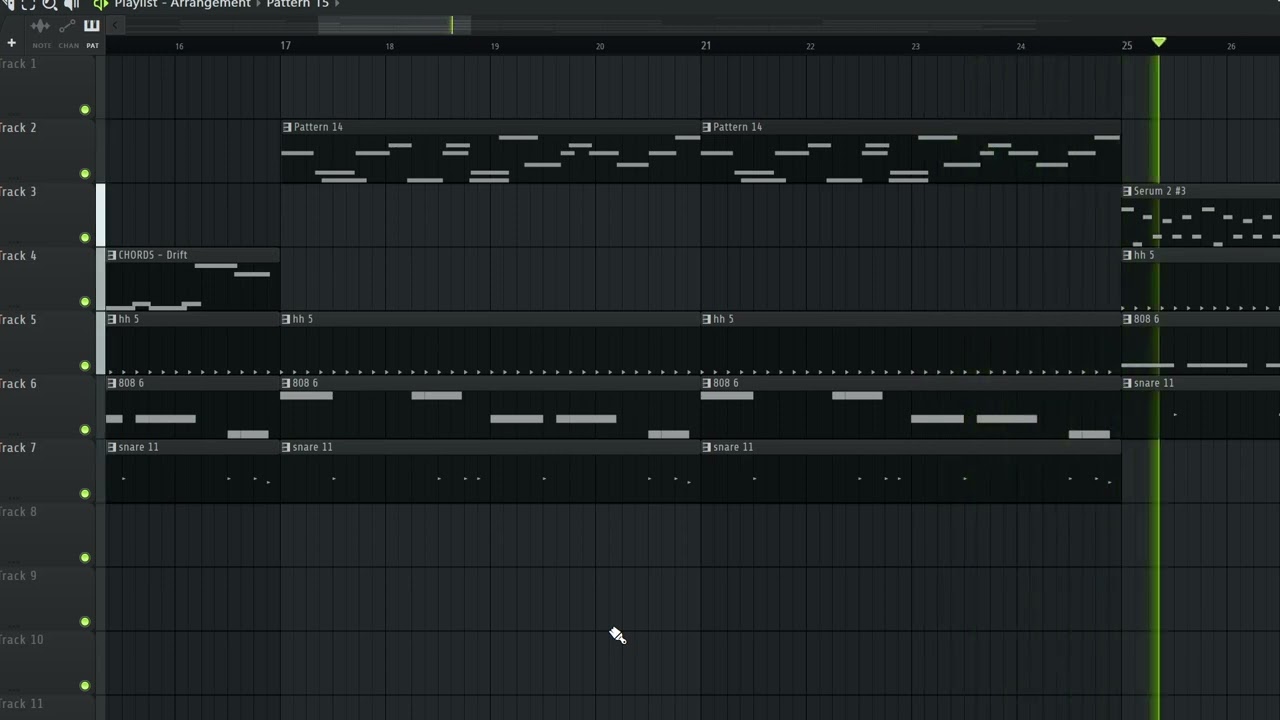Open clip menu of hh 5 on Track 4
Image resolution: width=1280 pixels, height=720 pixels.
pyautogui.click(x=1127, y=255)
